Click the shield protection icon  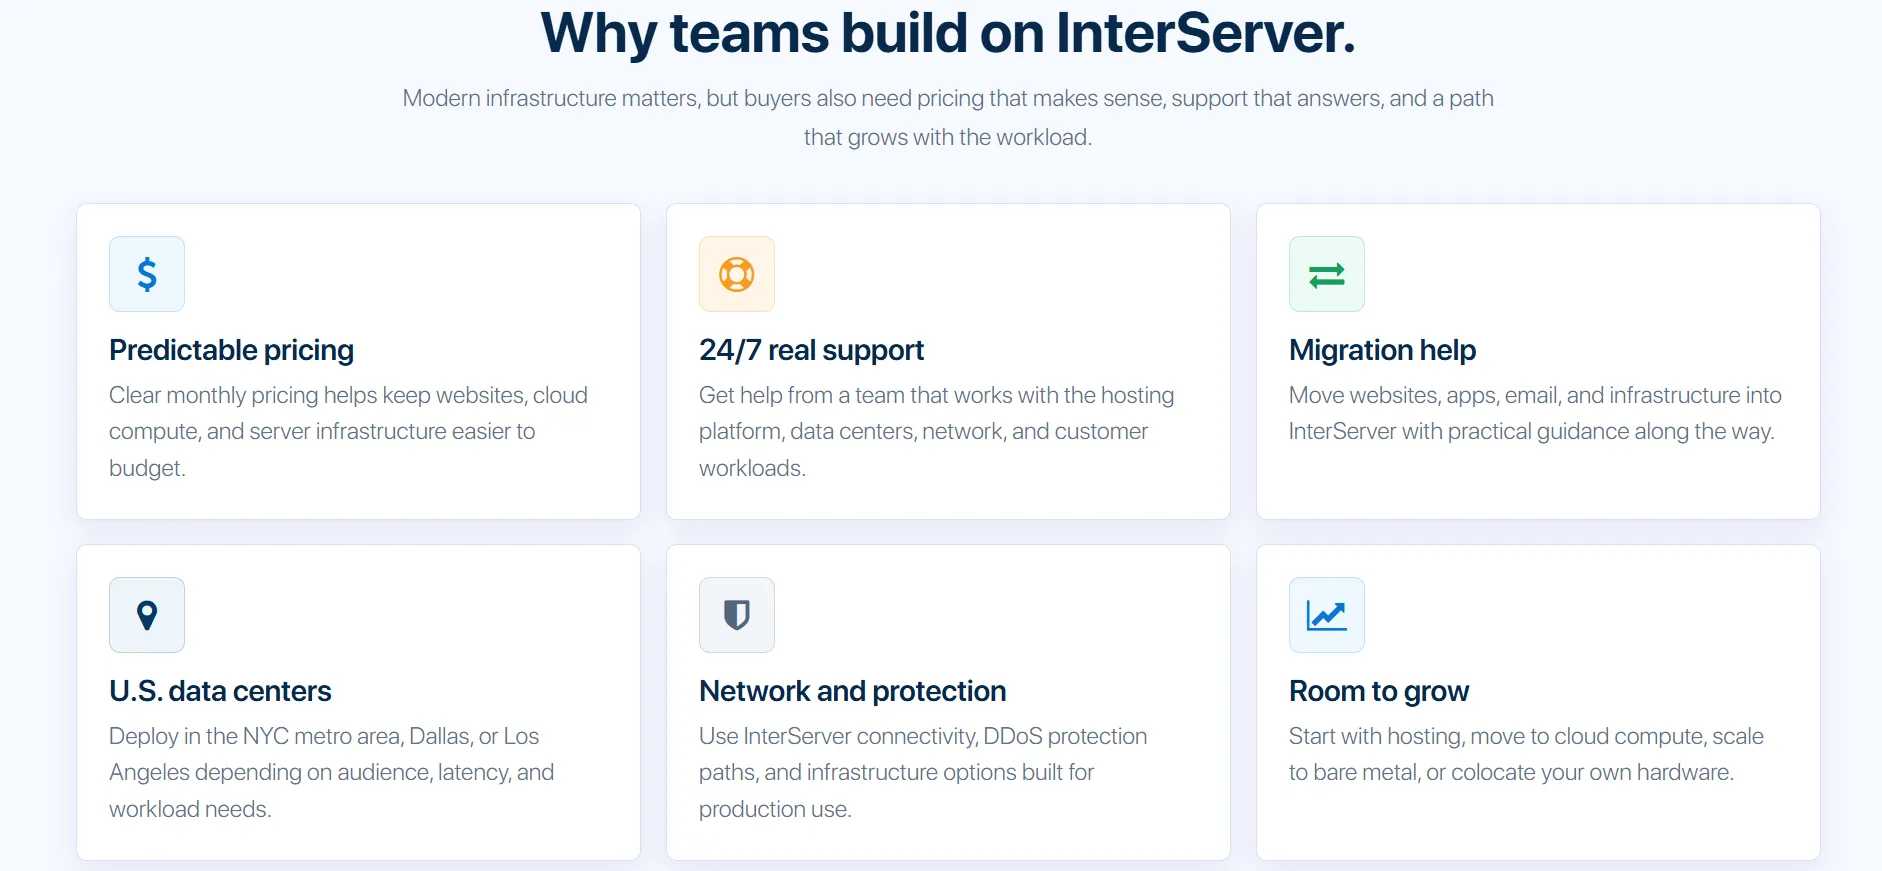(x=737, y=615)
